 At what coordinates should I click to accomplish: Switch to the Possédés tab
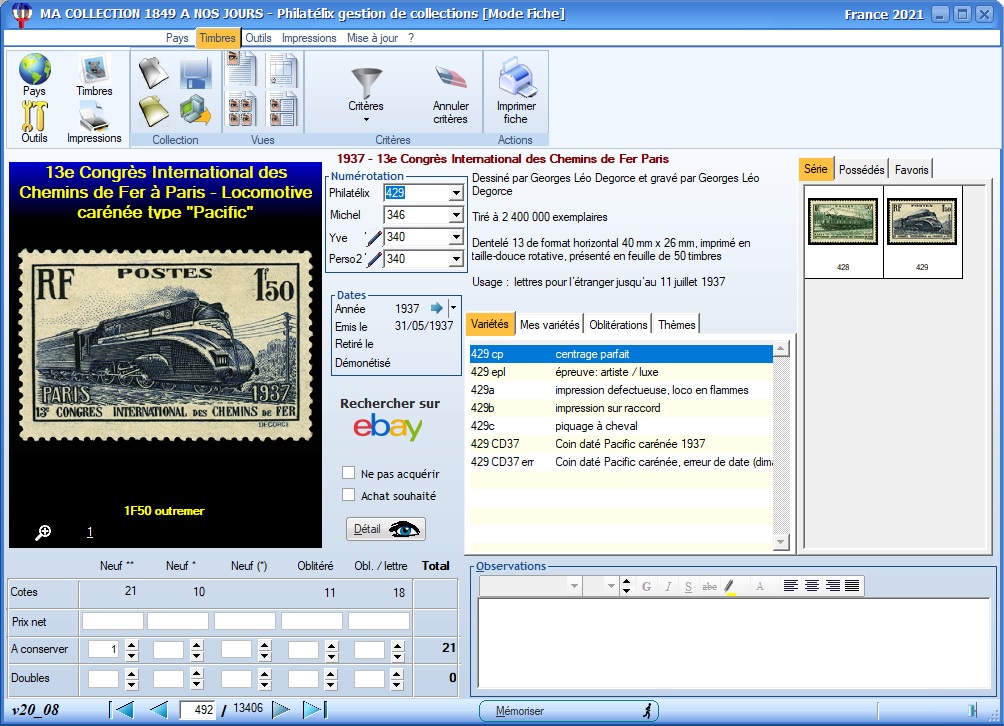pos(861,170)
